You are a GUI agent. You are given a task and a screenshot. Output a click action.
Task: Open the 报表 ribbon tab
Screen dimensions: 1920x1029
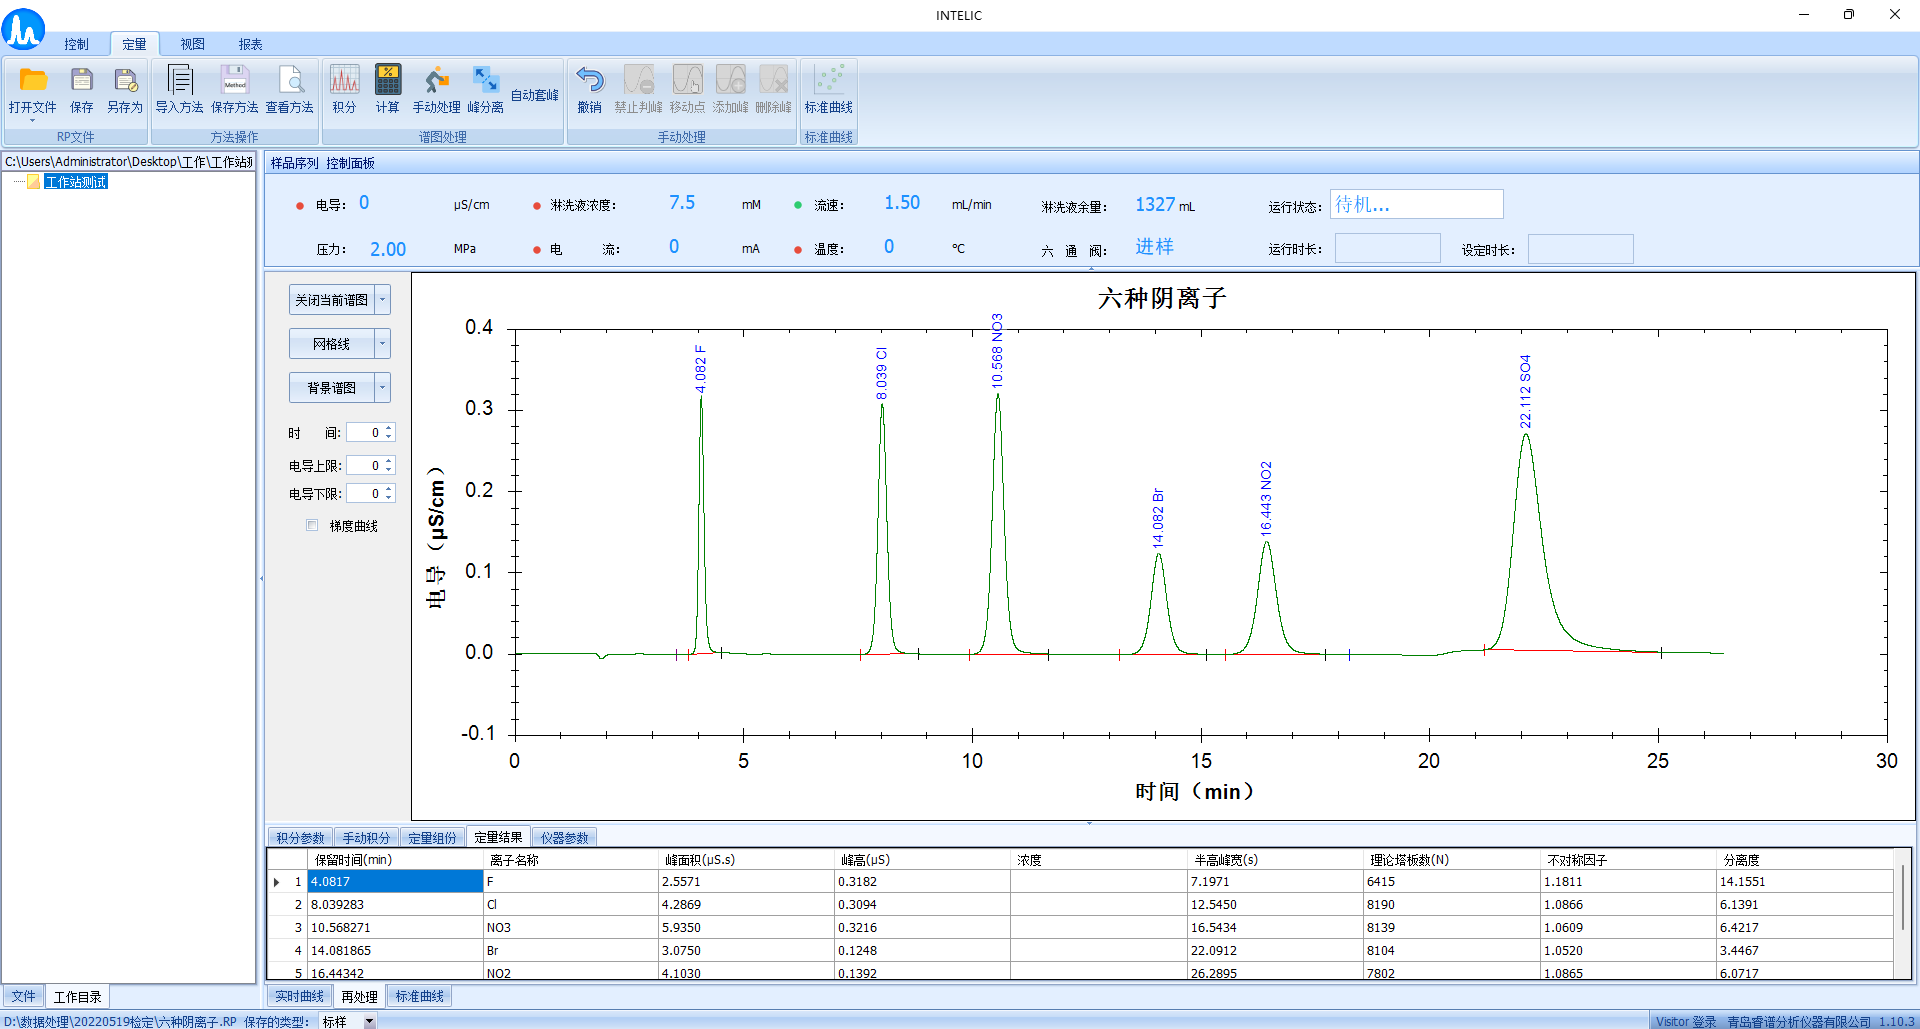tap(250, 44)
